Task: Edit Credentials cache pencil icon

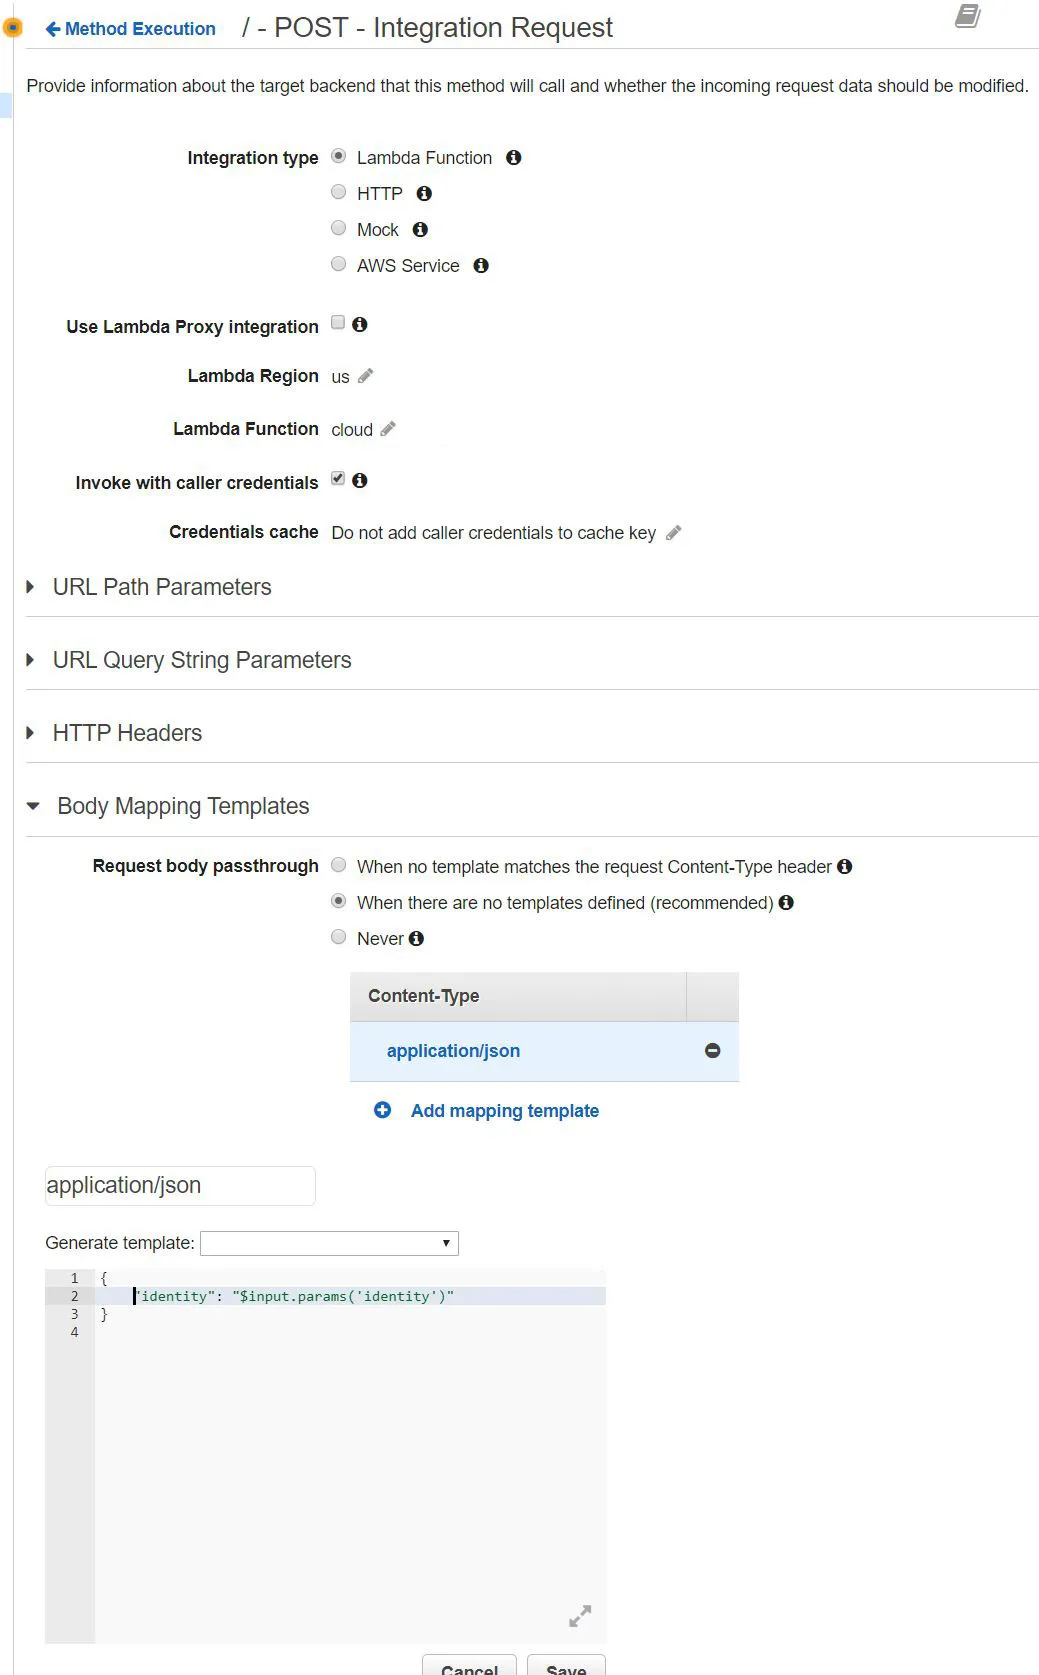Action: point(674,533)
